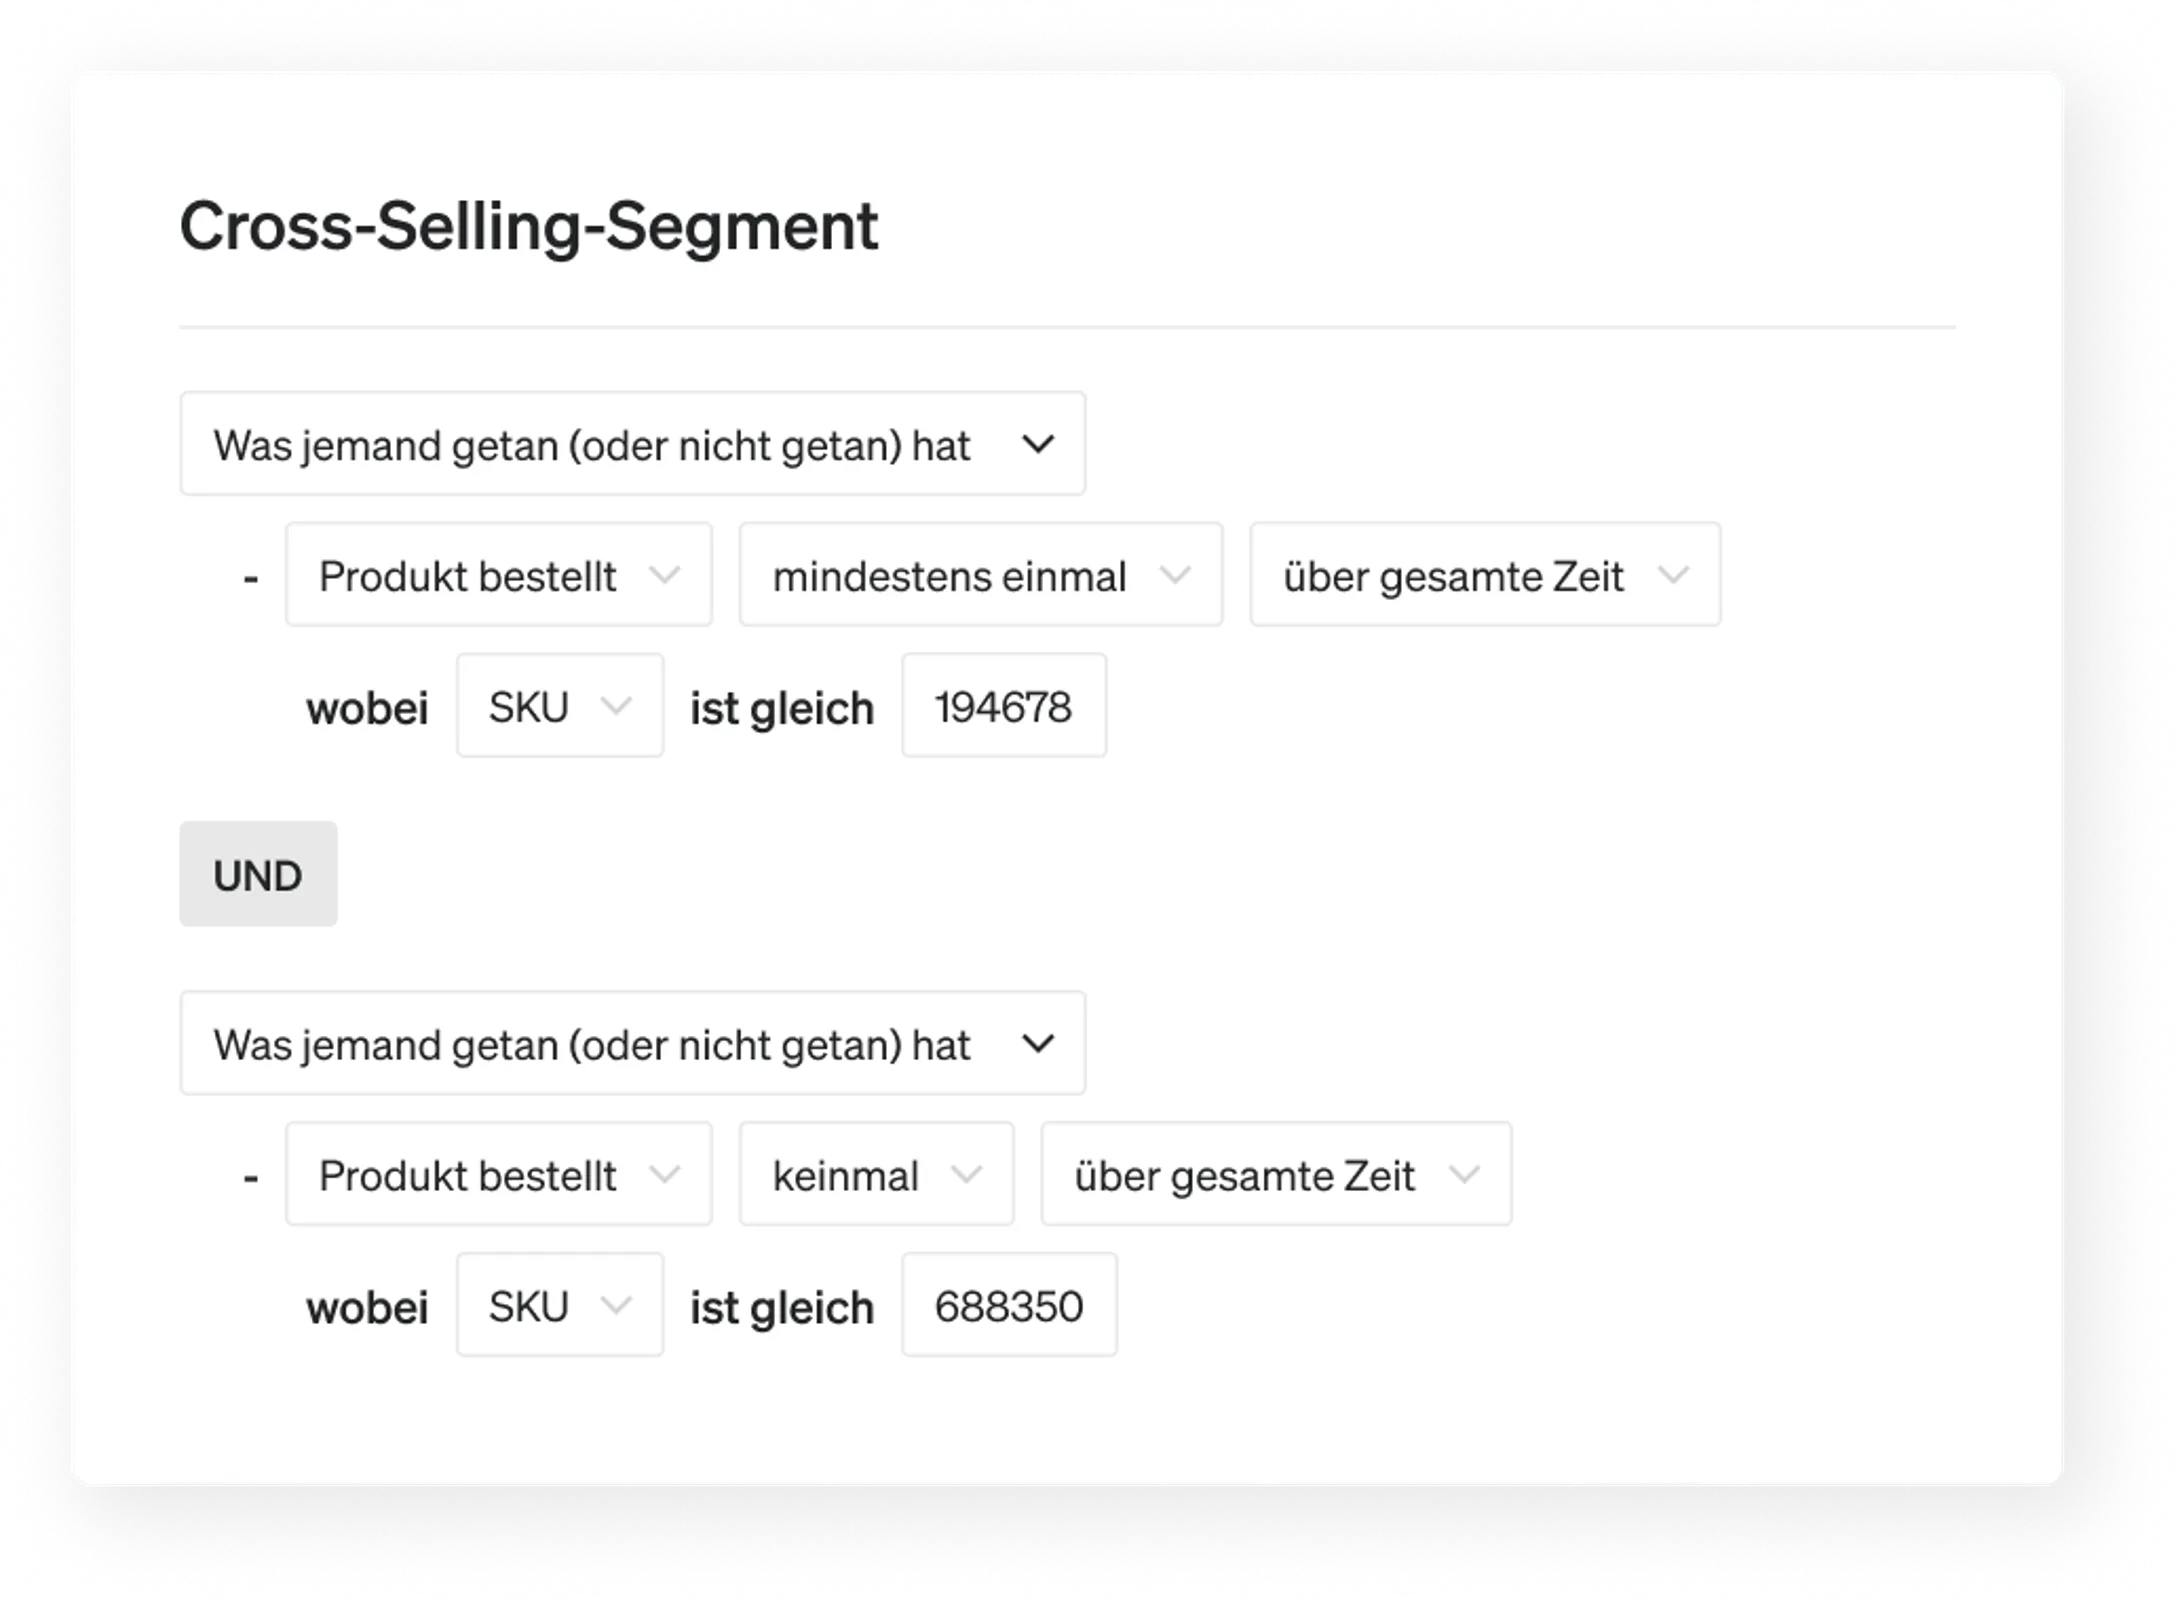The width and height of the screenshot is (2178, 1600).
Task: Click the chevron on the 'mindestens einmal' selector
Action: coord(1177,574)
